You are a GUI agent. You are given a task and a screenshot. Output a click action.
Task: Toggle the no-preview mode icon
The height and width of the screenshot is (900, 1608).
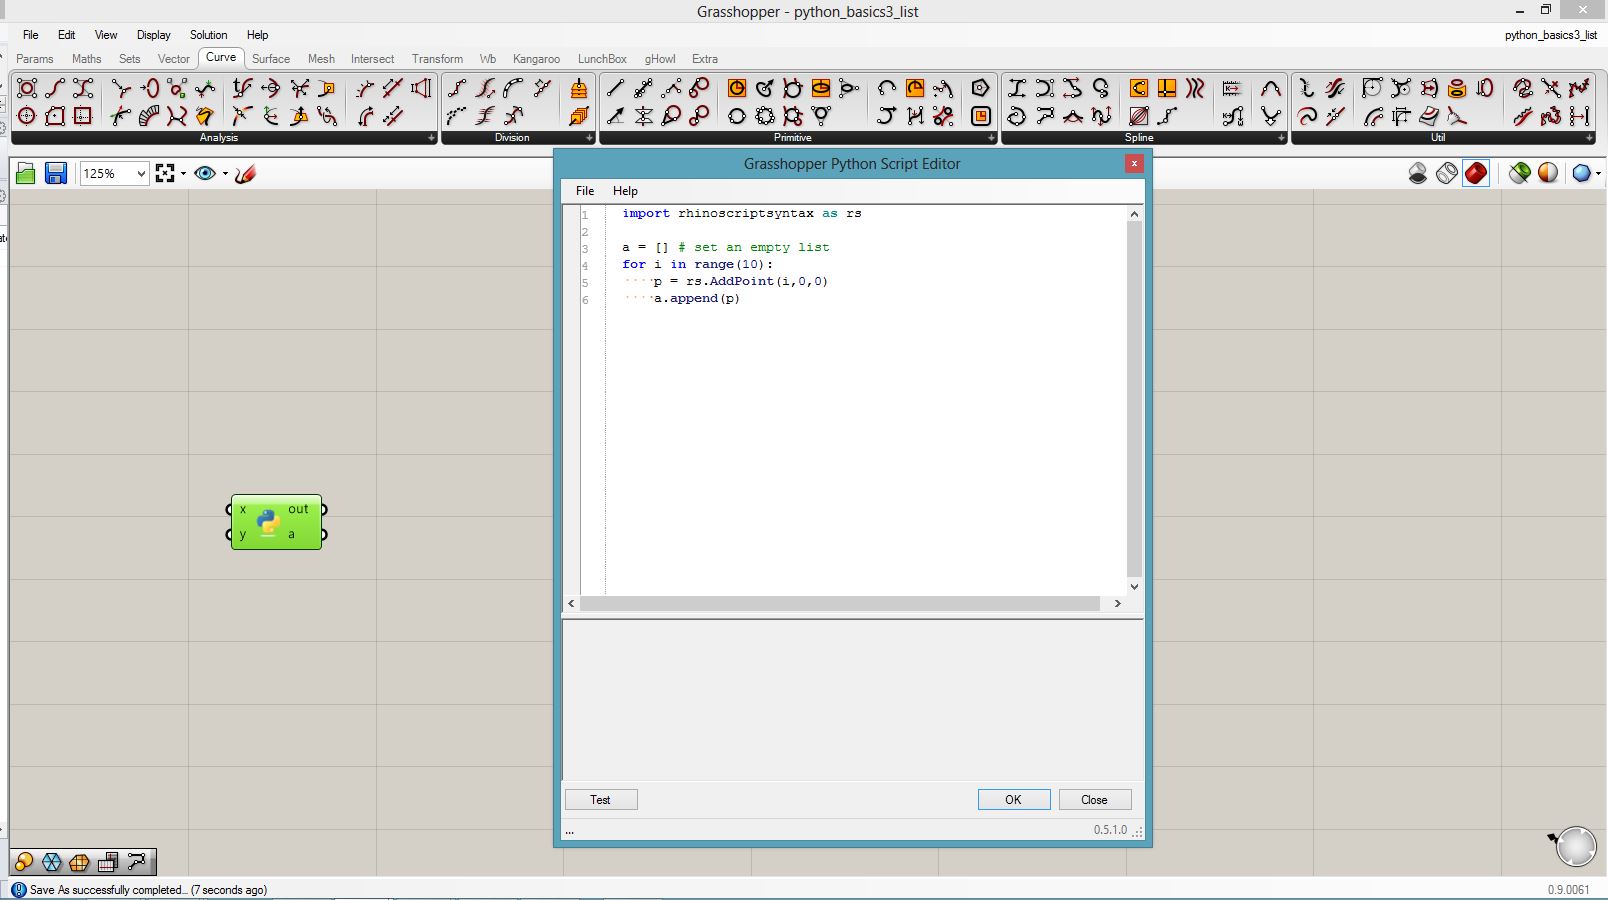click(x=1418, y=174)
